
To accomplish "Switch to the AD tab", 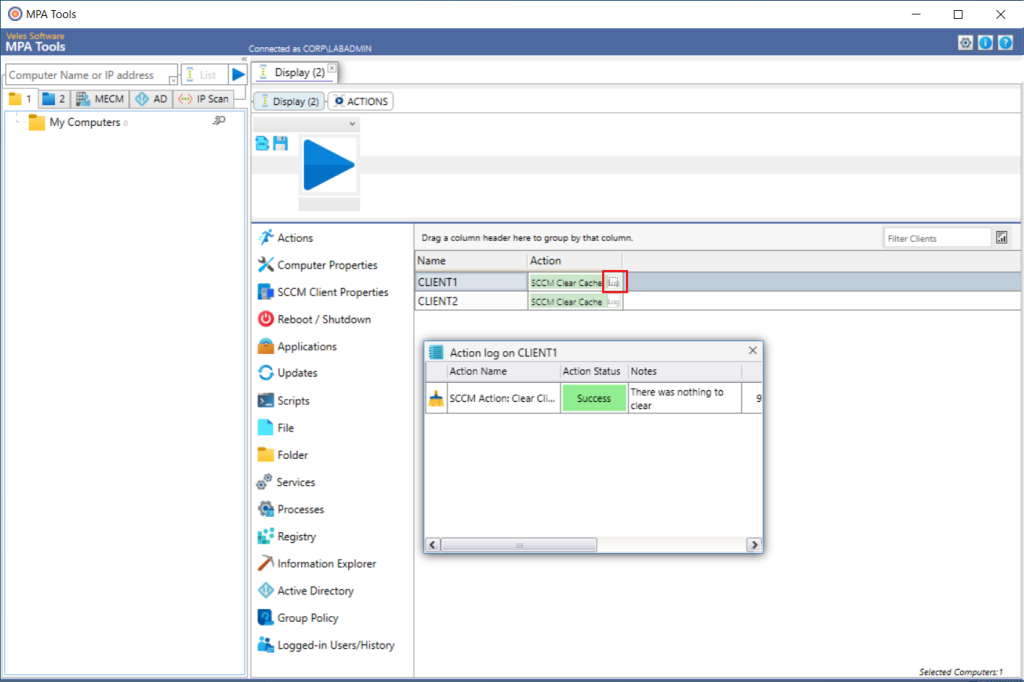I will [x=151, y=99].
